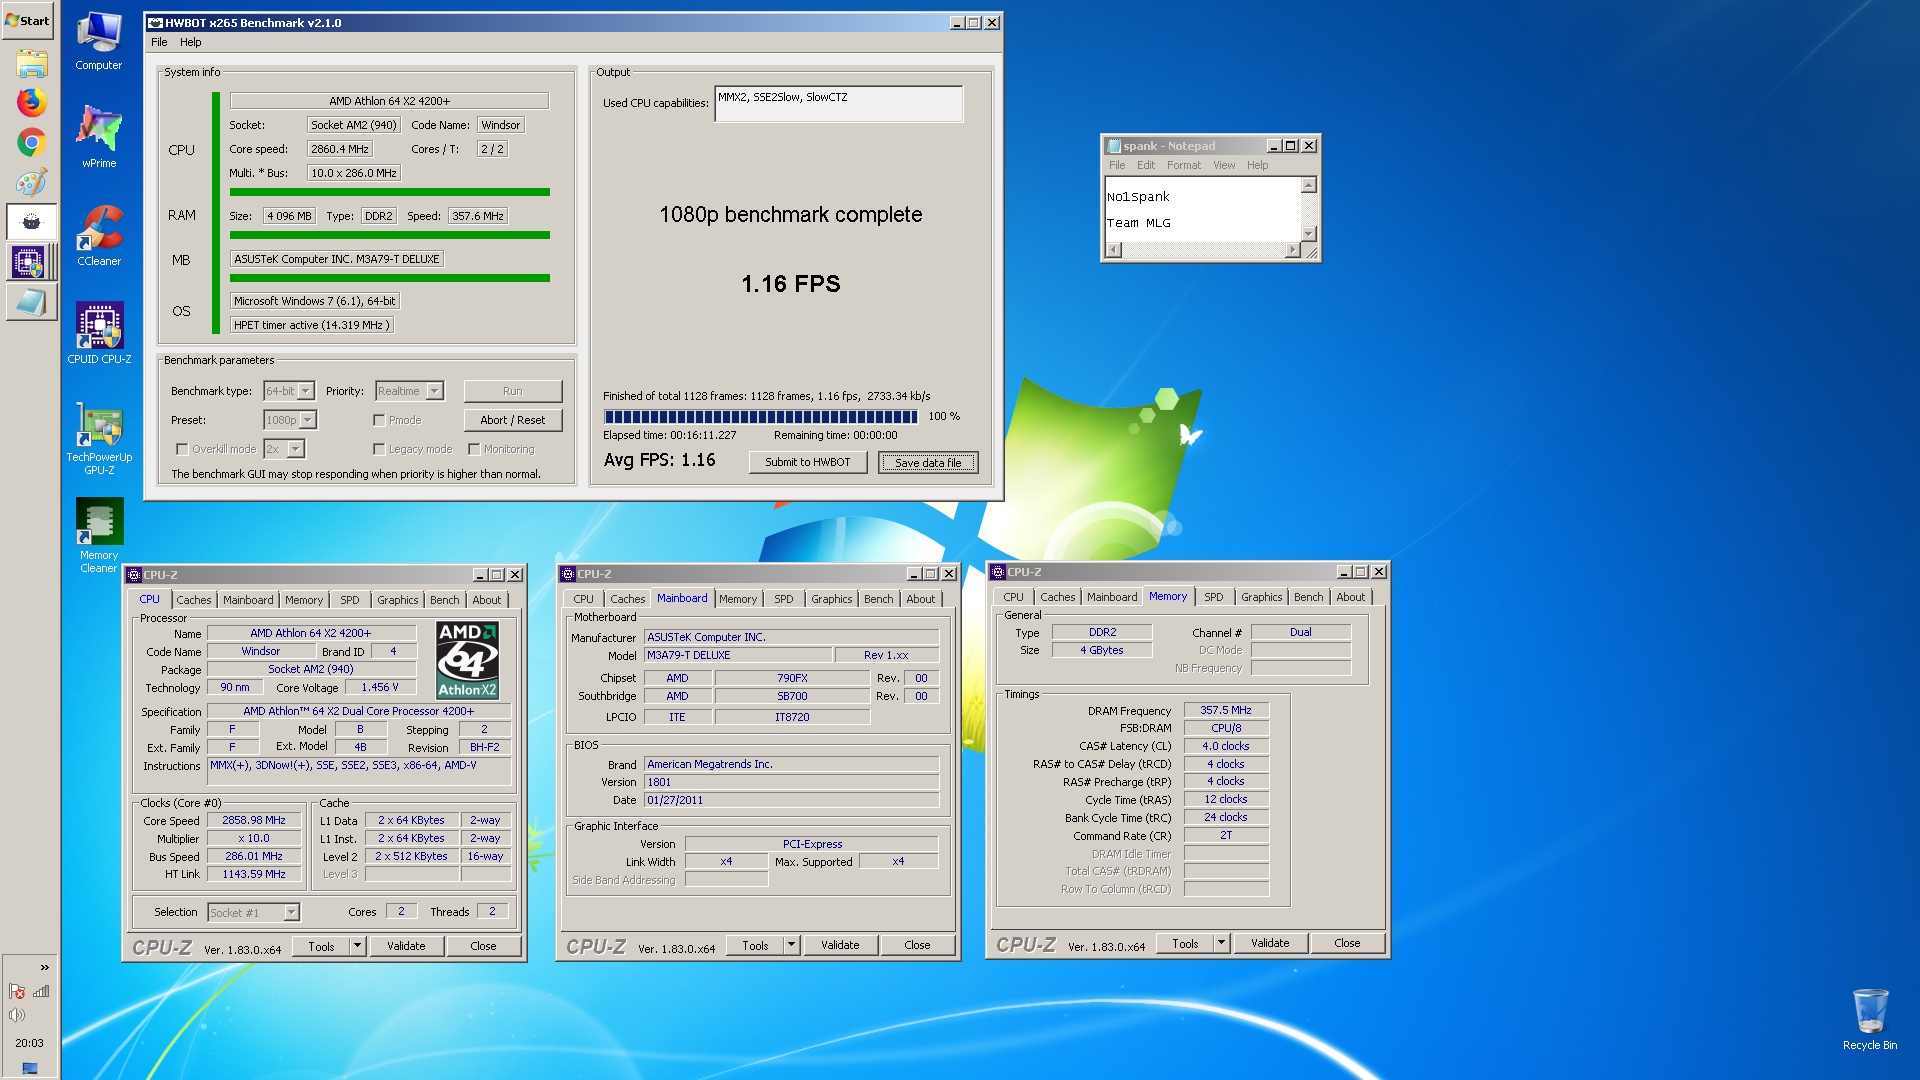Toggle the Legacy mode checkbox
Viewport: 1920px width, 1080px height.
(379, 449)
